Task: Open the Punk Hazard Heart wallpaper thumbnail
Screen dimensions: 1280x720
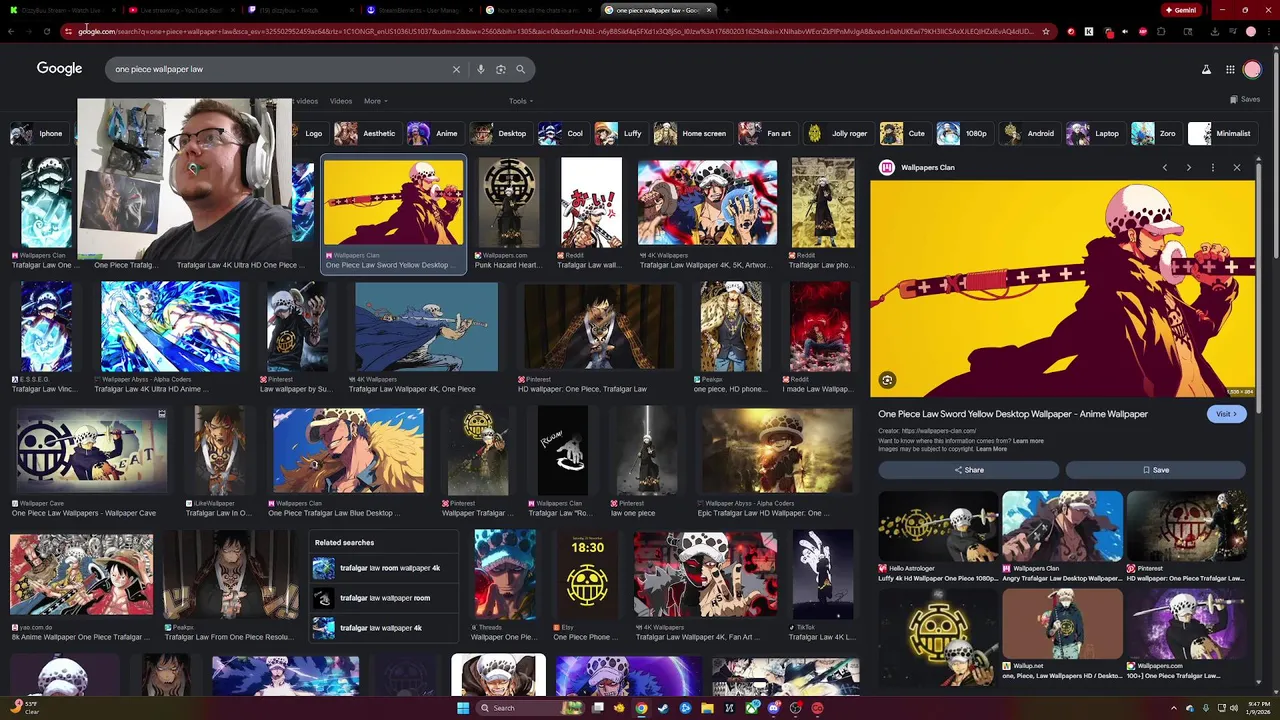Action: click(508, 203)
